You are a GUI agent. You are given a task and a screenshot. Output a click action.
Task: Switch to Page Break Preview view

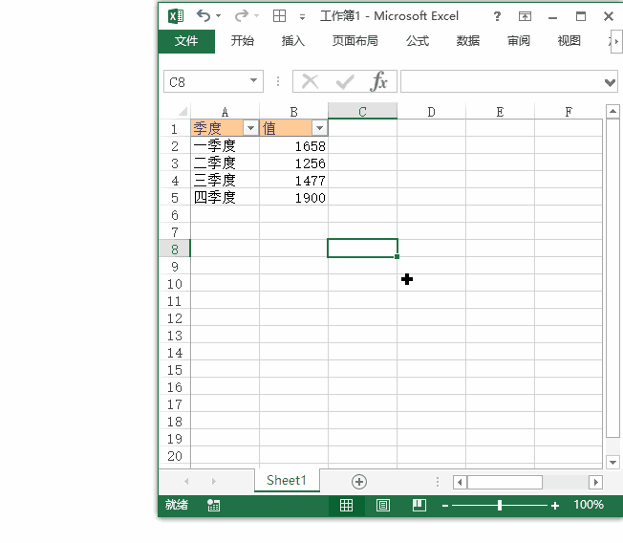419,506
